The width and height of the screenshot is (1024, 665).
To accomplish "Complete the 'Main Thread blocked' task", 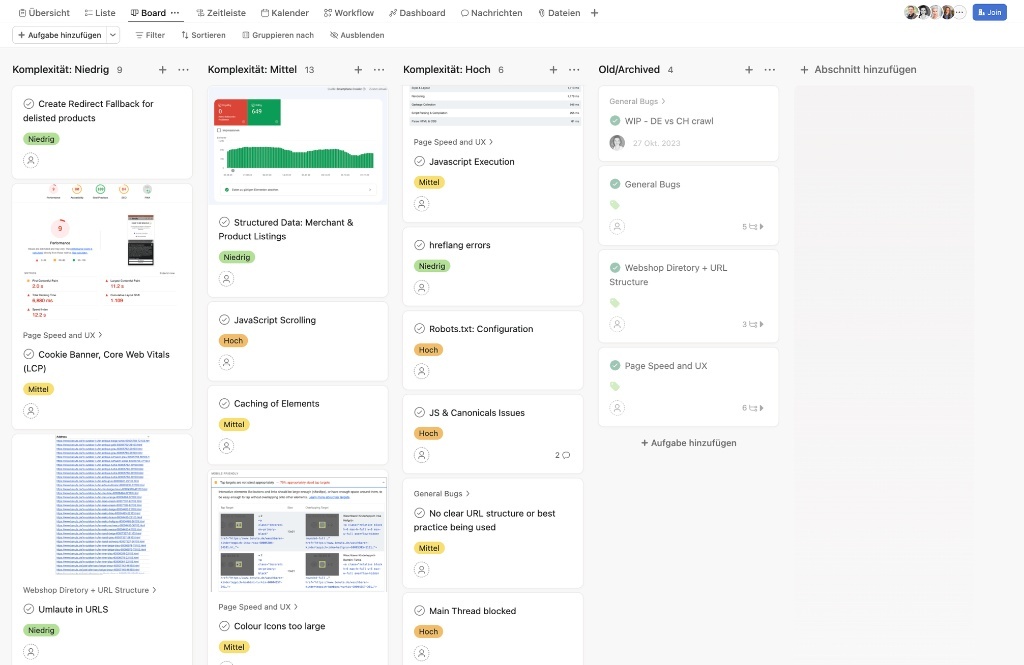I will coord(418,611).
